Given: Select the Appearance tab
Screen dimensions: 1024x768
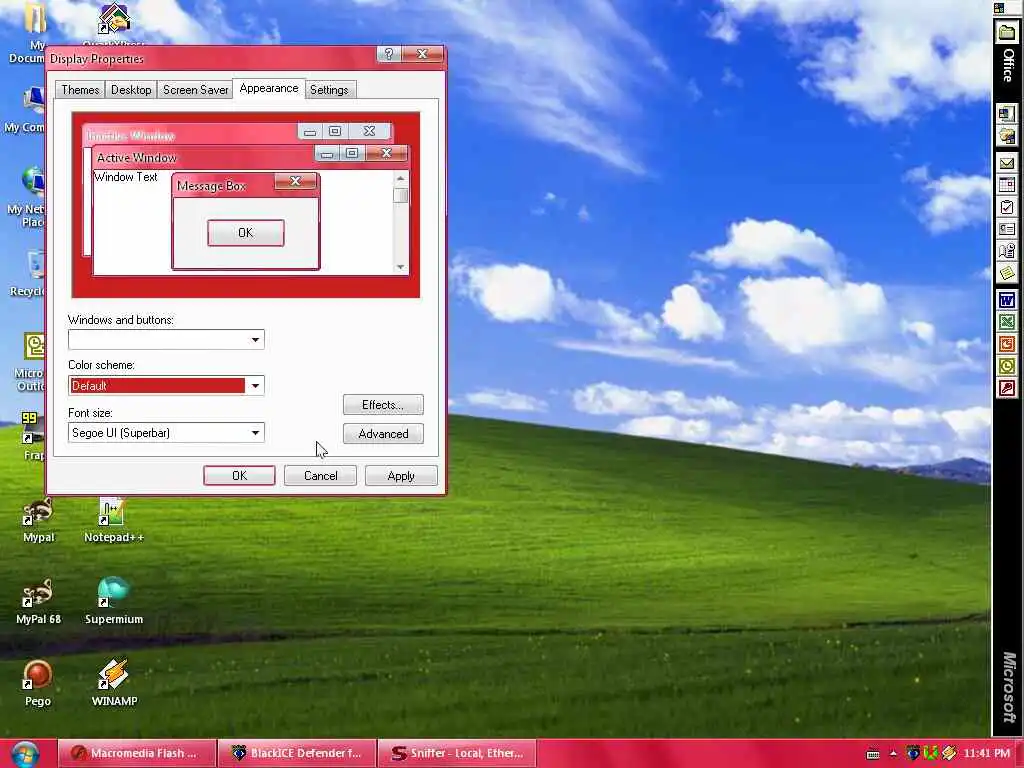Looking at the screenshot, I should [x=268, y=88].
